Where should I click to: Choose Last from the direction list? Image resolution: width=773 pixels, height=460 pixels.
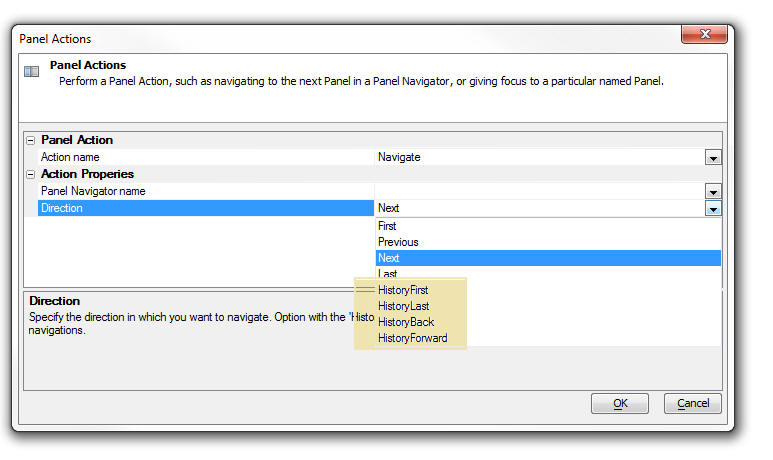[x=548, y=274]
